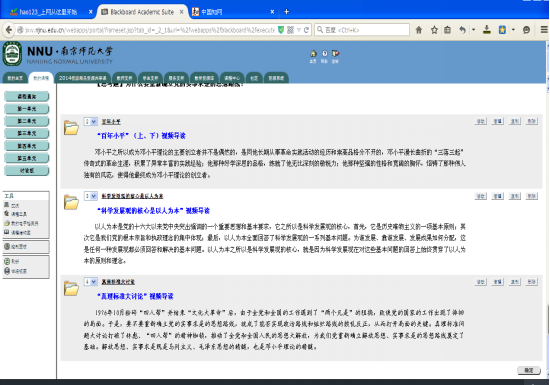Click the bookmark star icon in browser toolbar
The width and height of the screenshot is (550, 385).
click(x=434, y=30)
